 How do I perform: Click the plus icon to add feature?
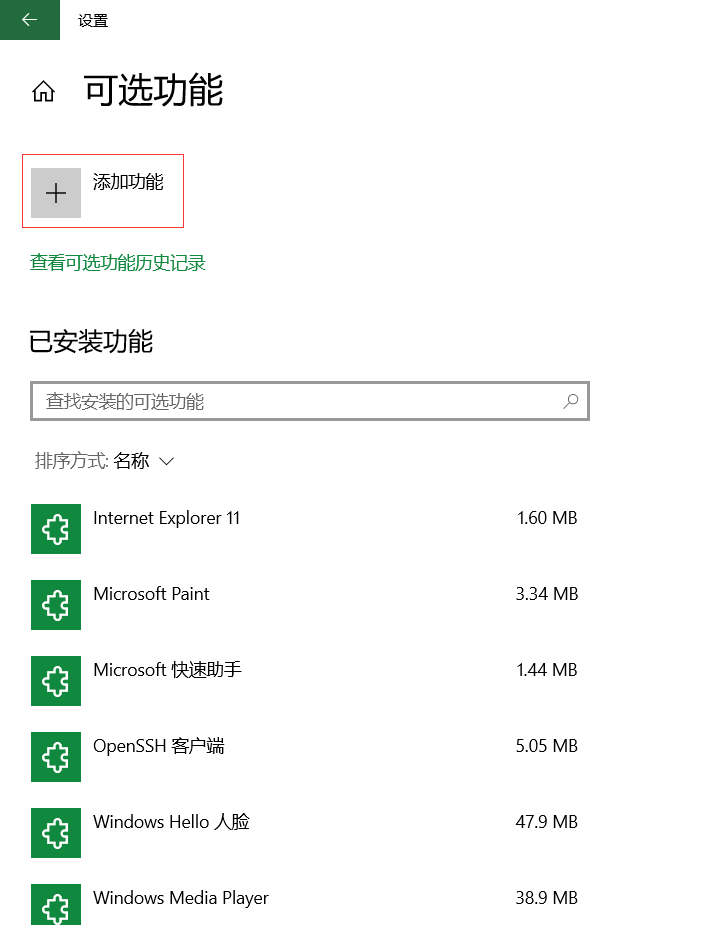[56, 193]
